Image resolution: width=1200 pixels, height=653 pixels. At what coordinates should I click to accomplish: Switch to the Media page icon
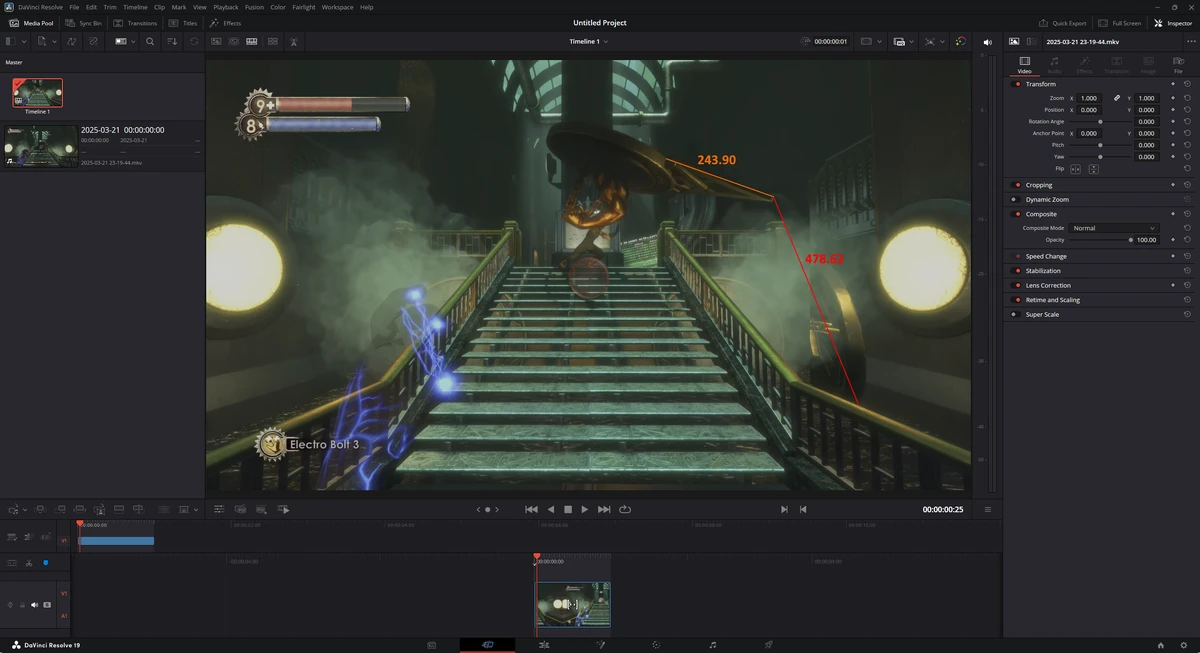point(432,645)
